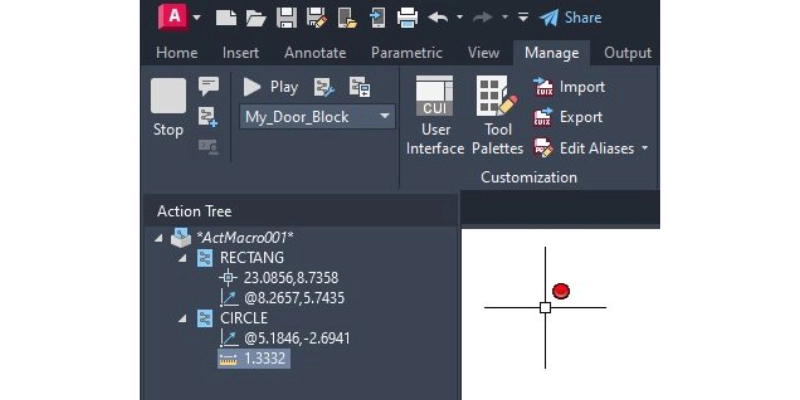Click the Customization panel title
800x400 pixels.
point(529,178)
